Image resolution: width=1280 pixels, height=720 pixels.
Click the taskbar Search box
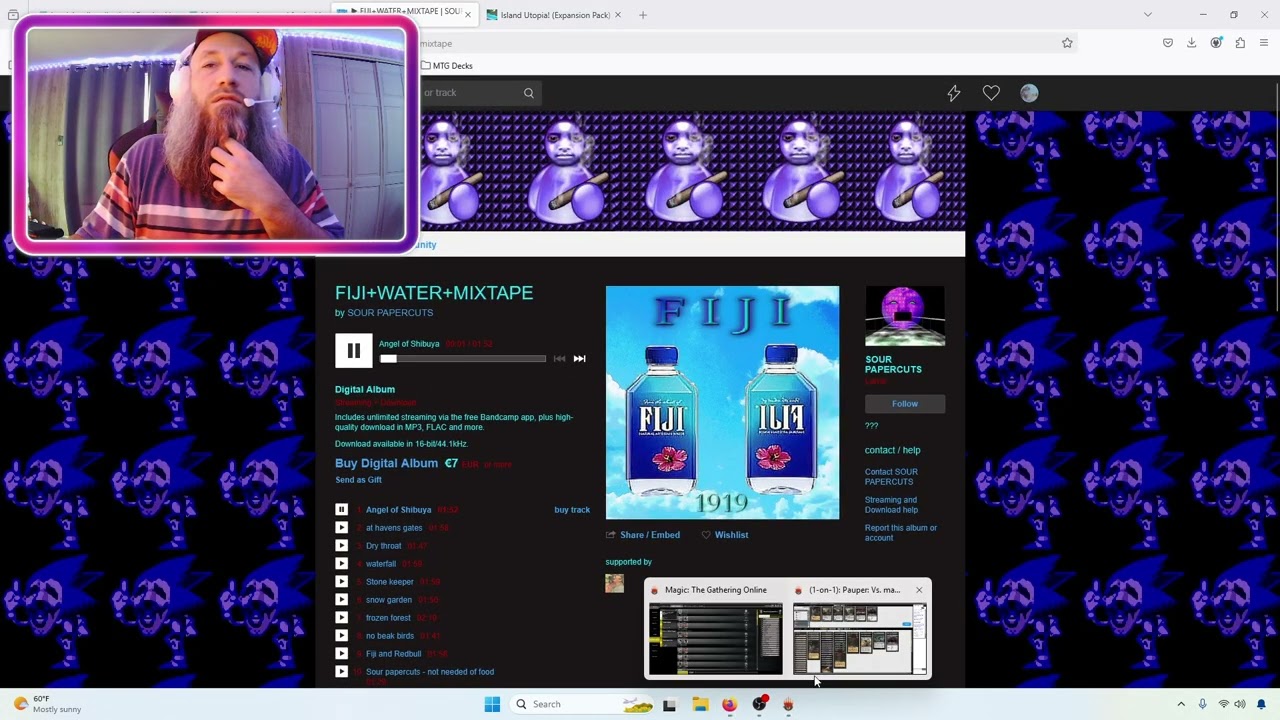pyautogui.click(x=583, y=704)
